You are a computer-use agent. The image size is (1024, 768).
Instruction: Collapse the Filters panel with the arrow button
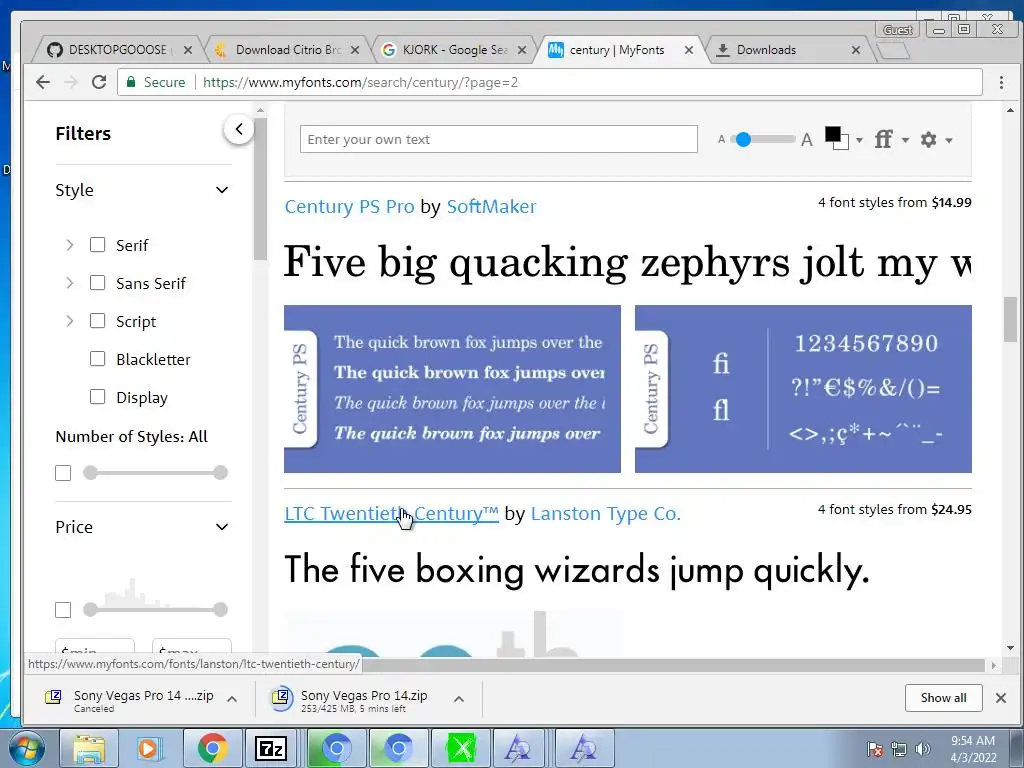[x=239, y=129]
